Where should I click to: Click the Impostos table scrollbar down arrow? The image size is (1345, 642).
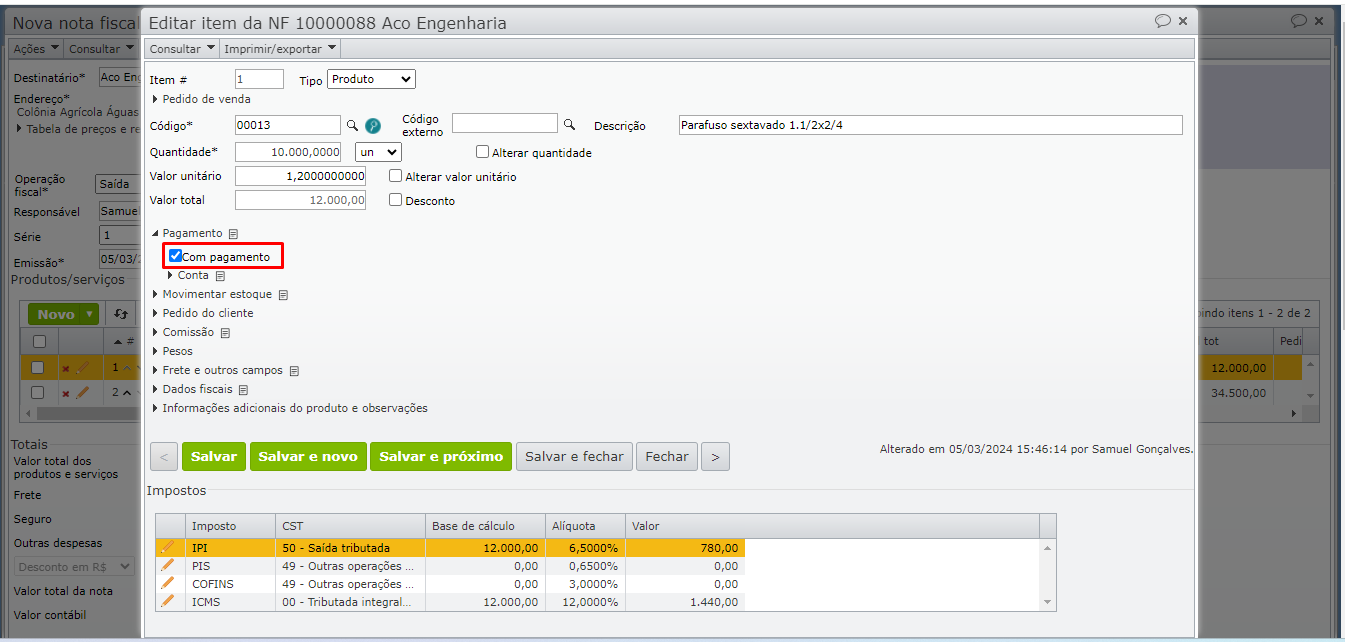point(1048,602)
